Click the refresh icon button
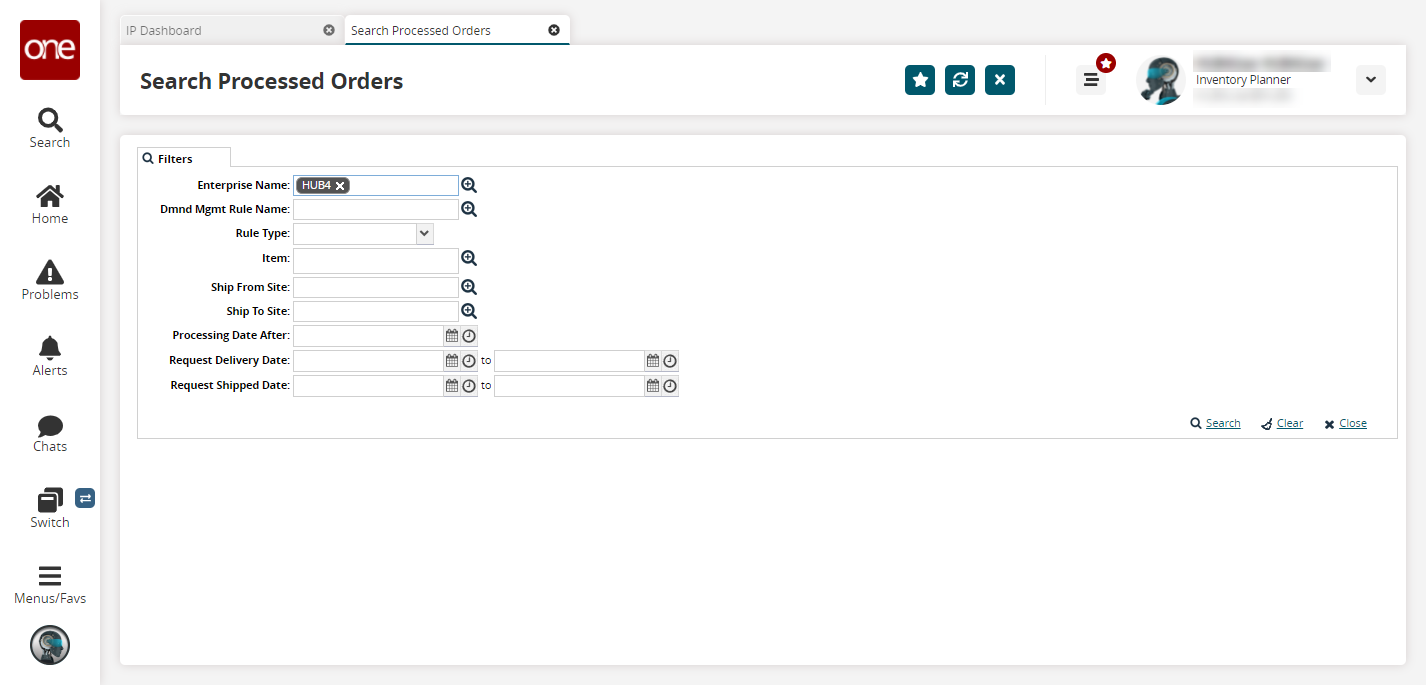The image size is (1426, 685). [x=960, y=80]
